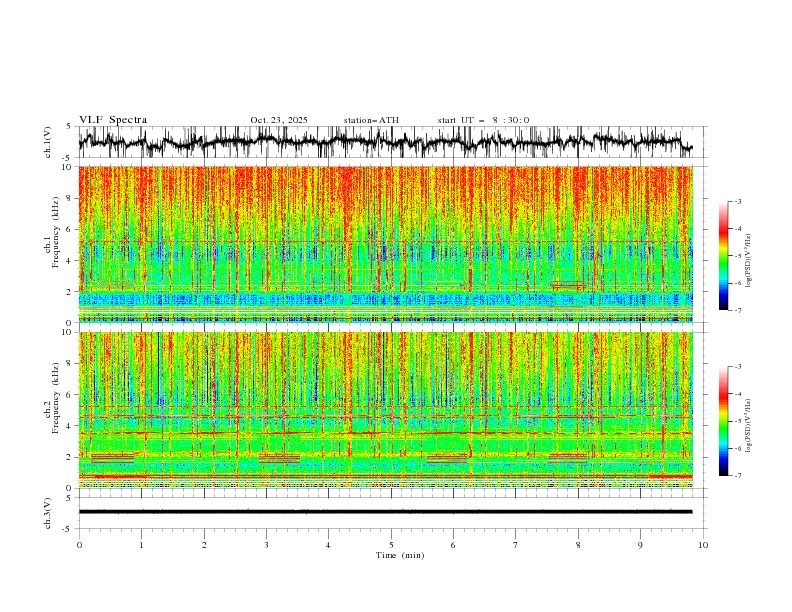Click tick label "4" on the Time axis
The image size is (792, 612).
328,545
